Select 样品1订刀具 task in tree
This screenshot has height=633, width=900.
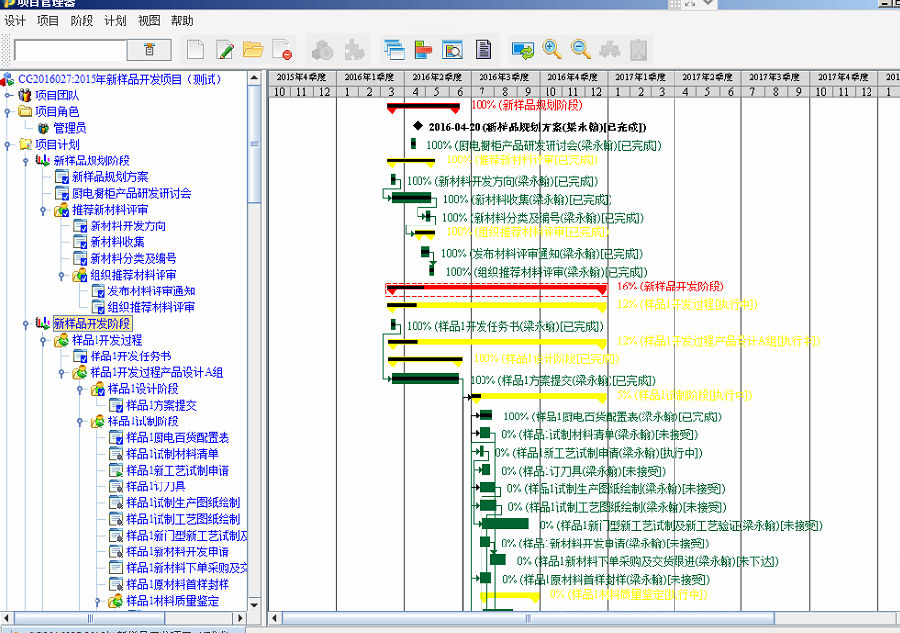point(155,487)
